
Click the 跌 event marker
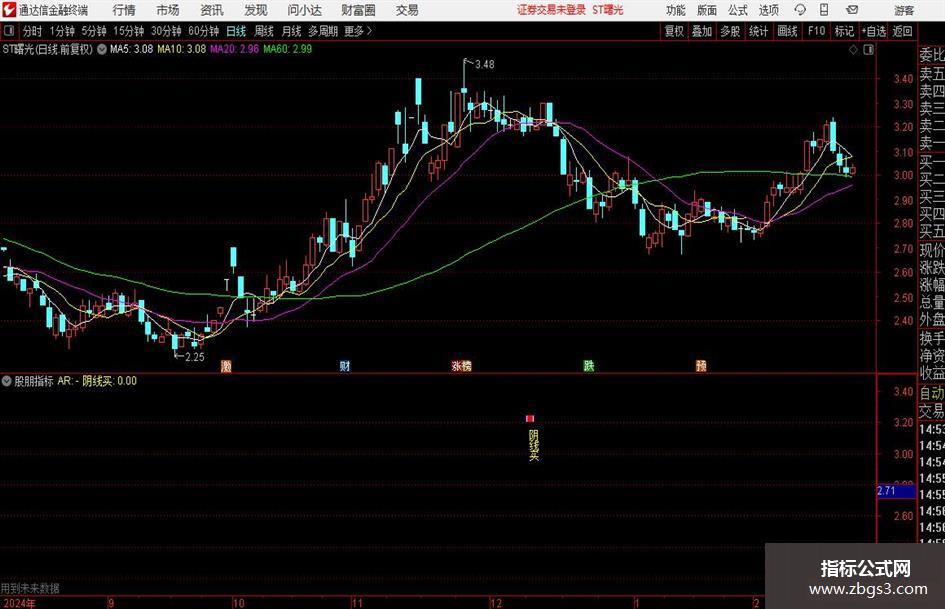[x=589, y=365]
